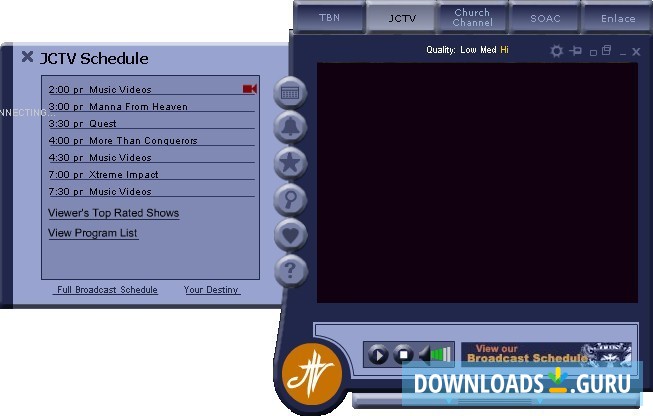Select the 2:00 Music Videos entry
Viewport: 653px width, 416px height.
152,89
